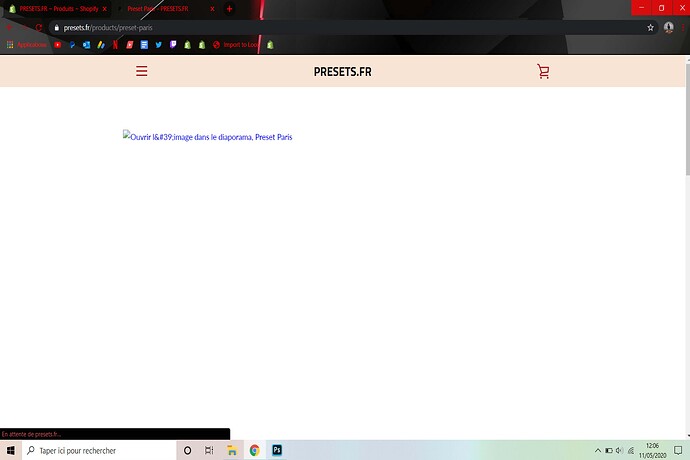
Task: Check the battery status icon
Action: tap(609, 450)
